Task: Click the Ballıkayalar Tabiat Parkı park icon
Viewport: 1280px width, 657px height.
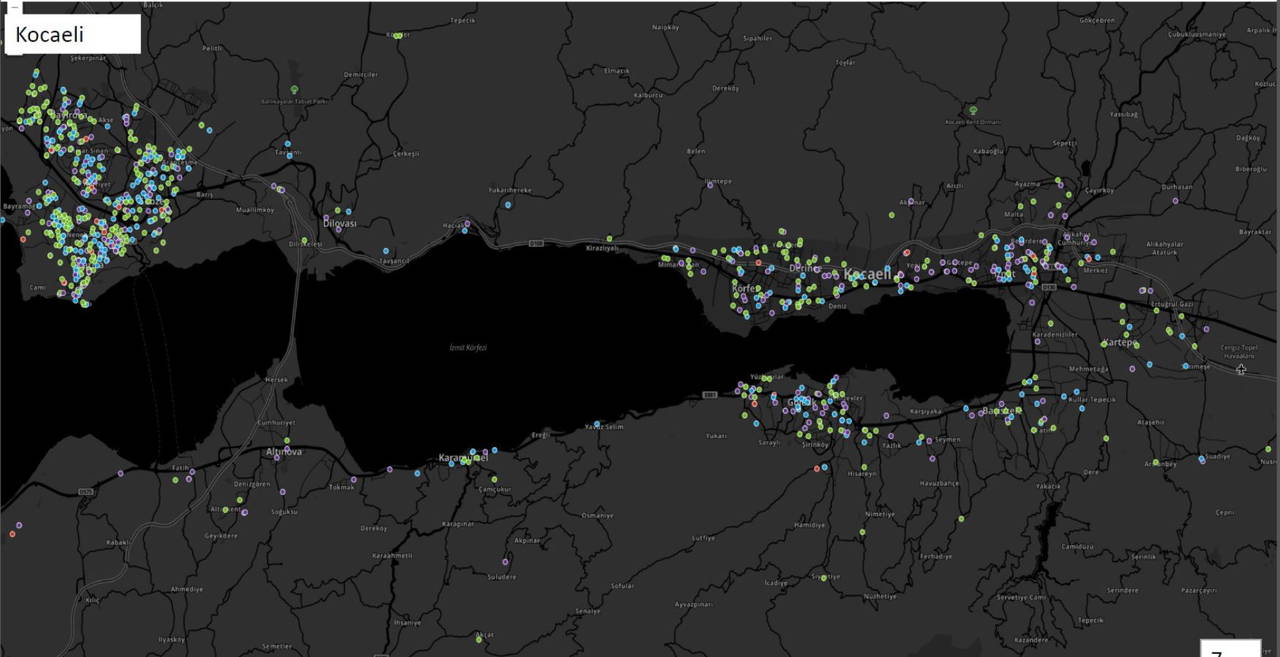Action: tap(294, 90)
